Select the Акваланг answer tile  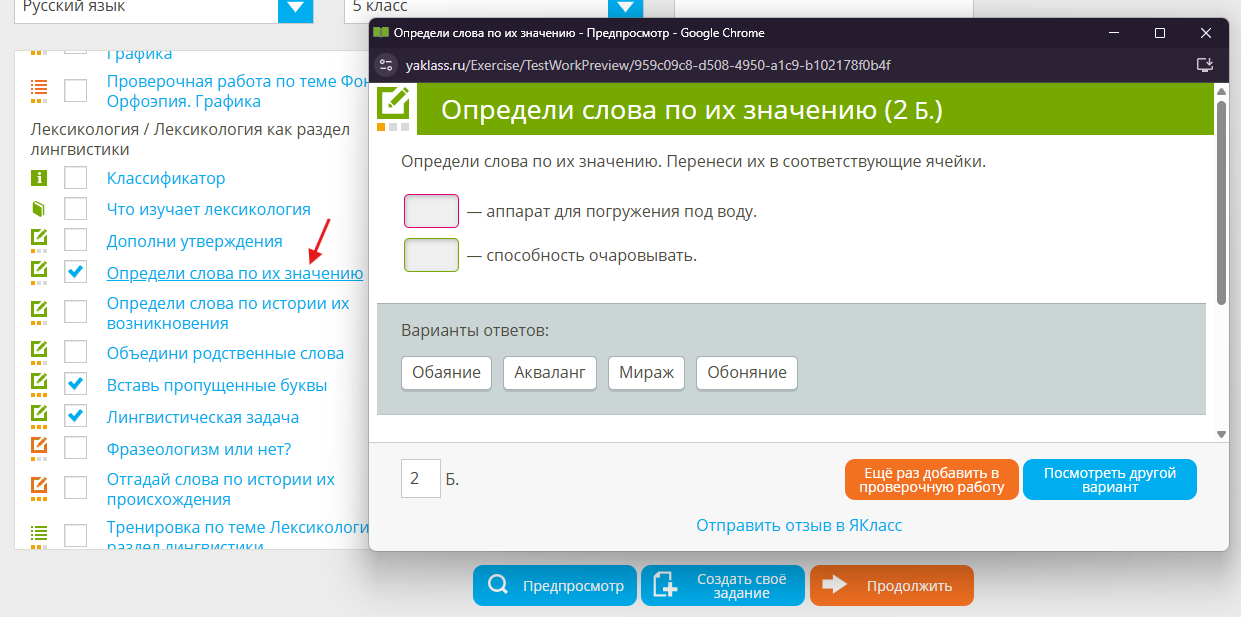(x=550, y=373)
